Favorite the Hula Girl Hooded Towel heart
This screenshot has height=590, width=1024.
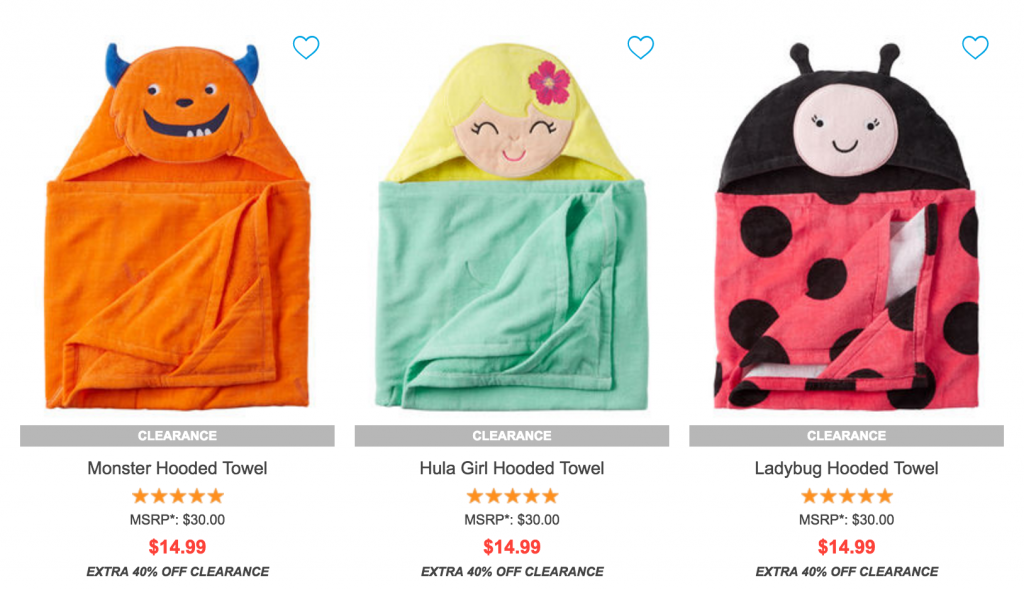click(641, 48)
